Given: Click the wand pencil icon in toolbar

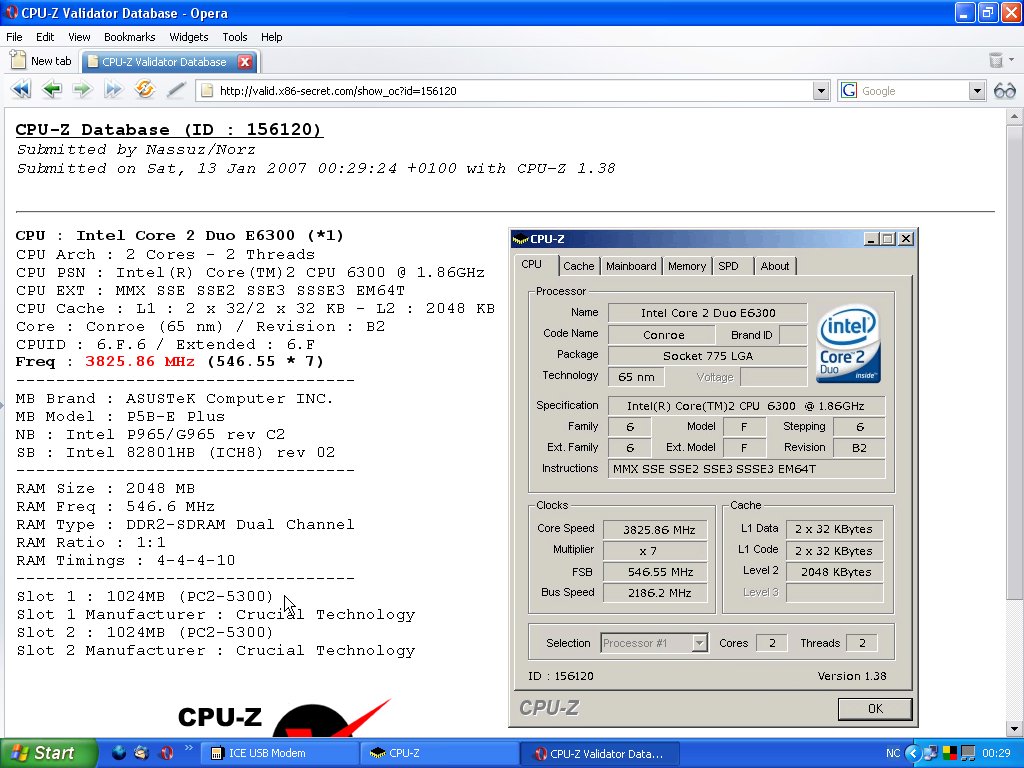Looking at the screenshot, I should click(175, 89).
